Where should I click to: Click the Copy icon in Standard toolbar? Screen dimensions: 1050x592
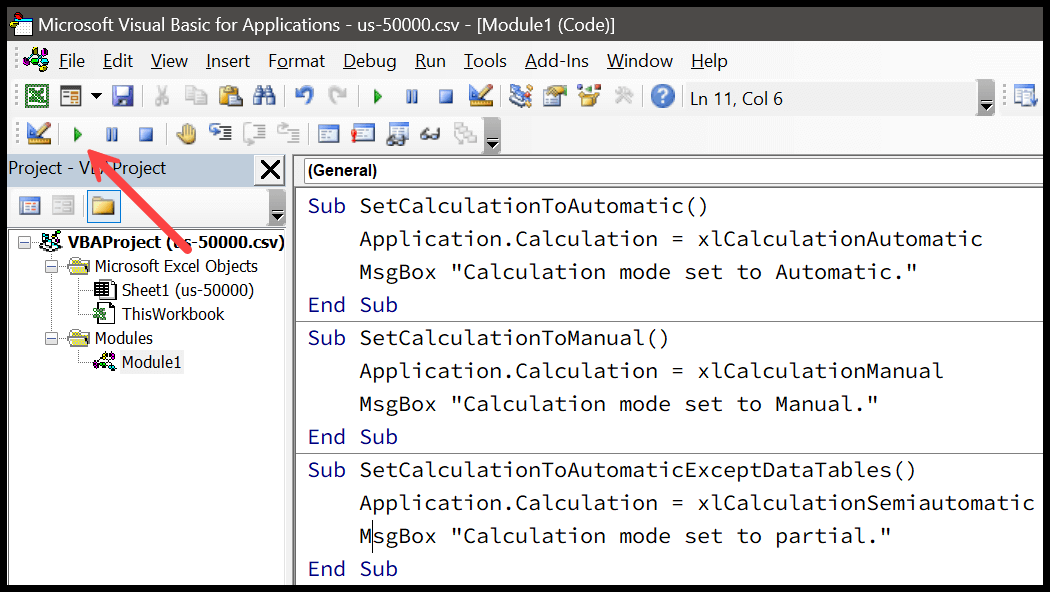(x=196, y=96)
